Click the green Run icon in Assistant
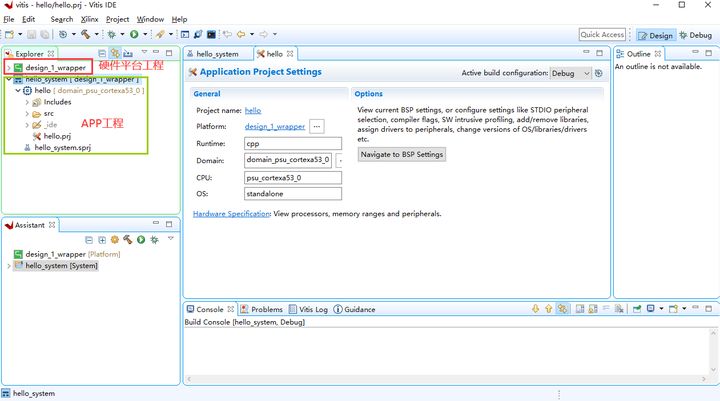This screenshot has height=401, width=720. point(141,239)
